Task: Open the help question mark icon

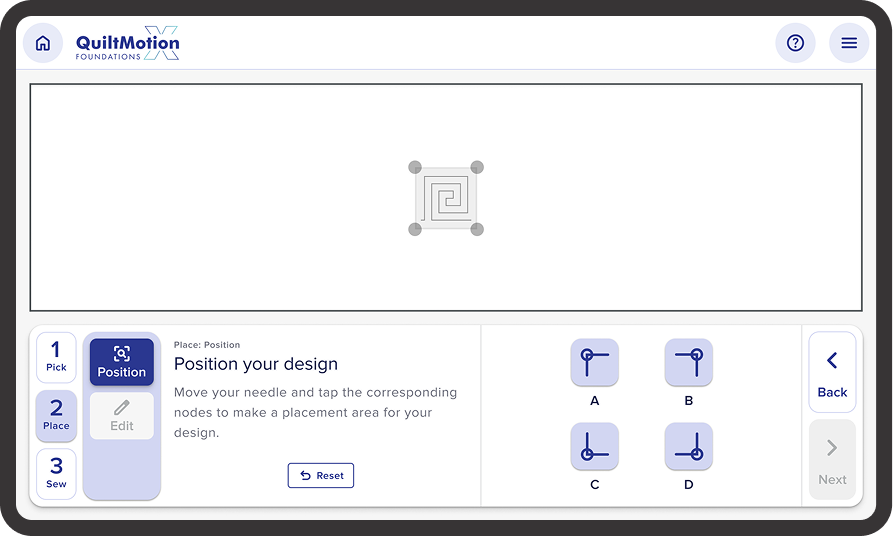Action: [x=795, y=44]
